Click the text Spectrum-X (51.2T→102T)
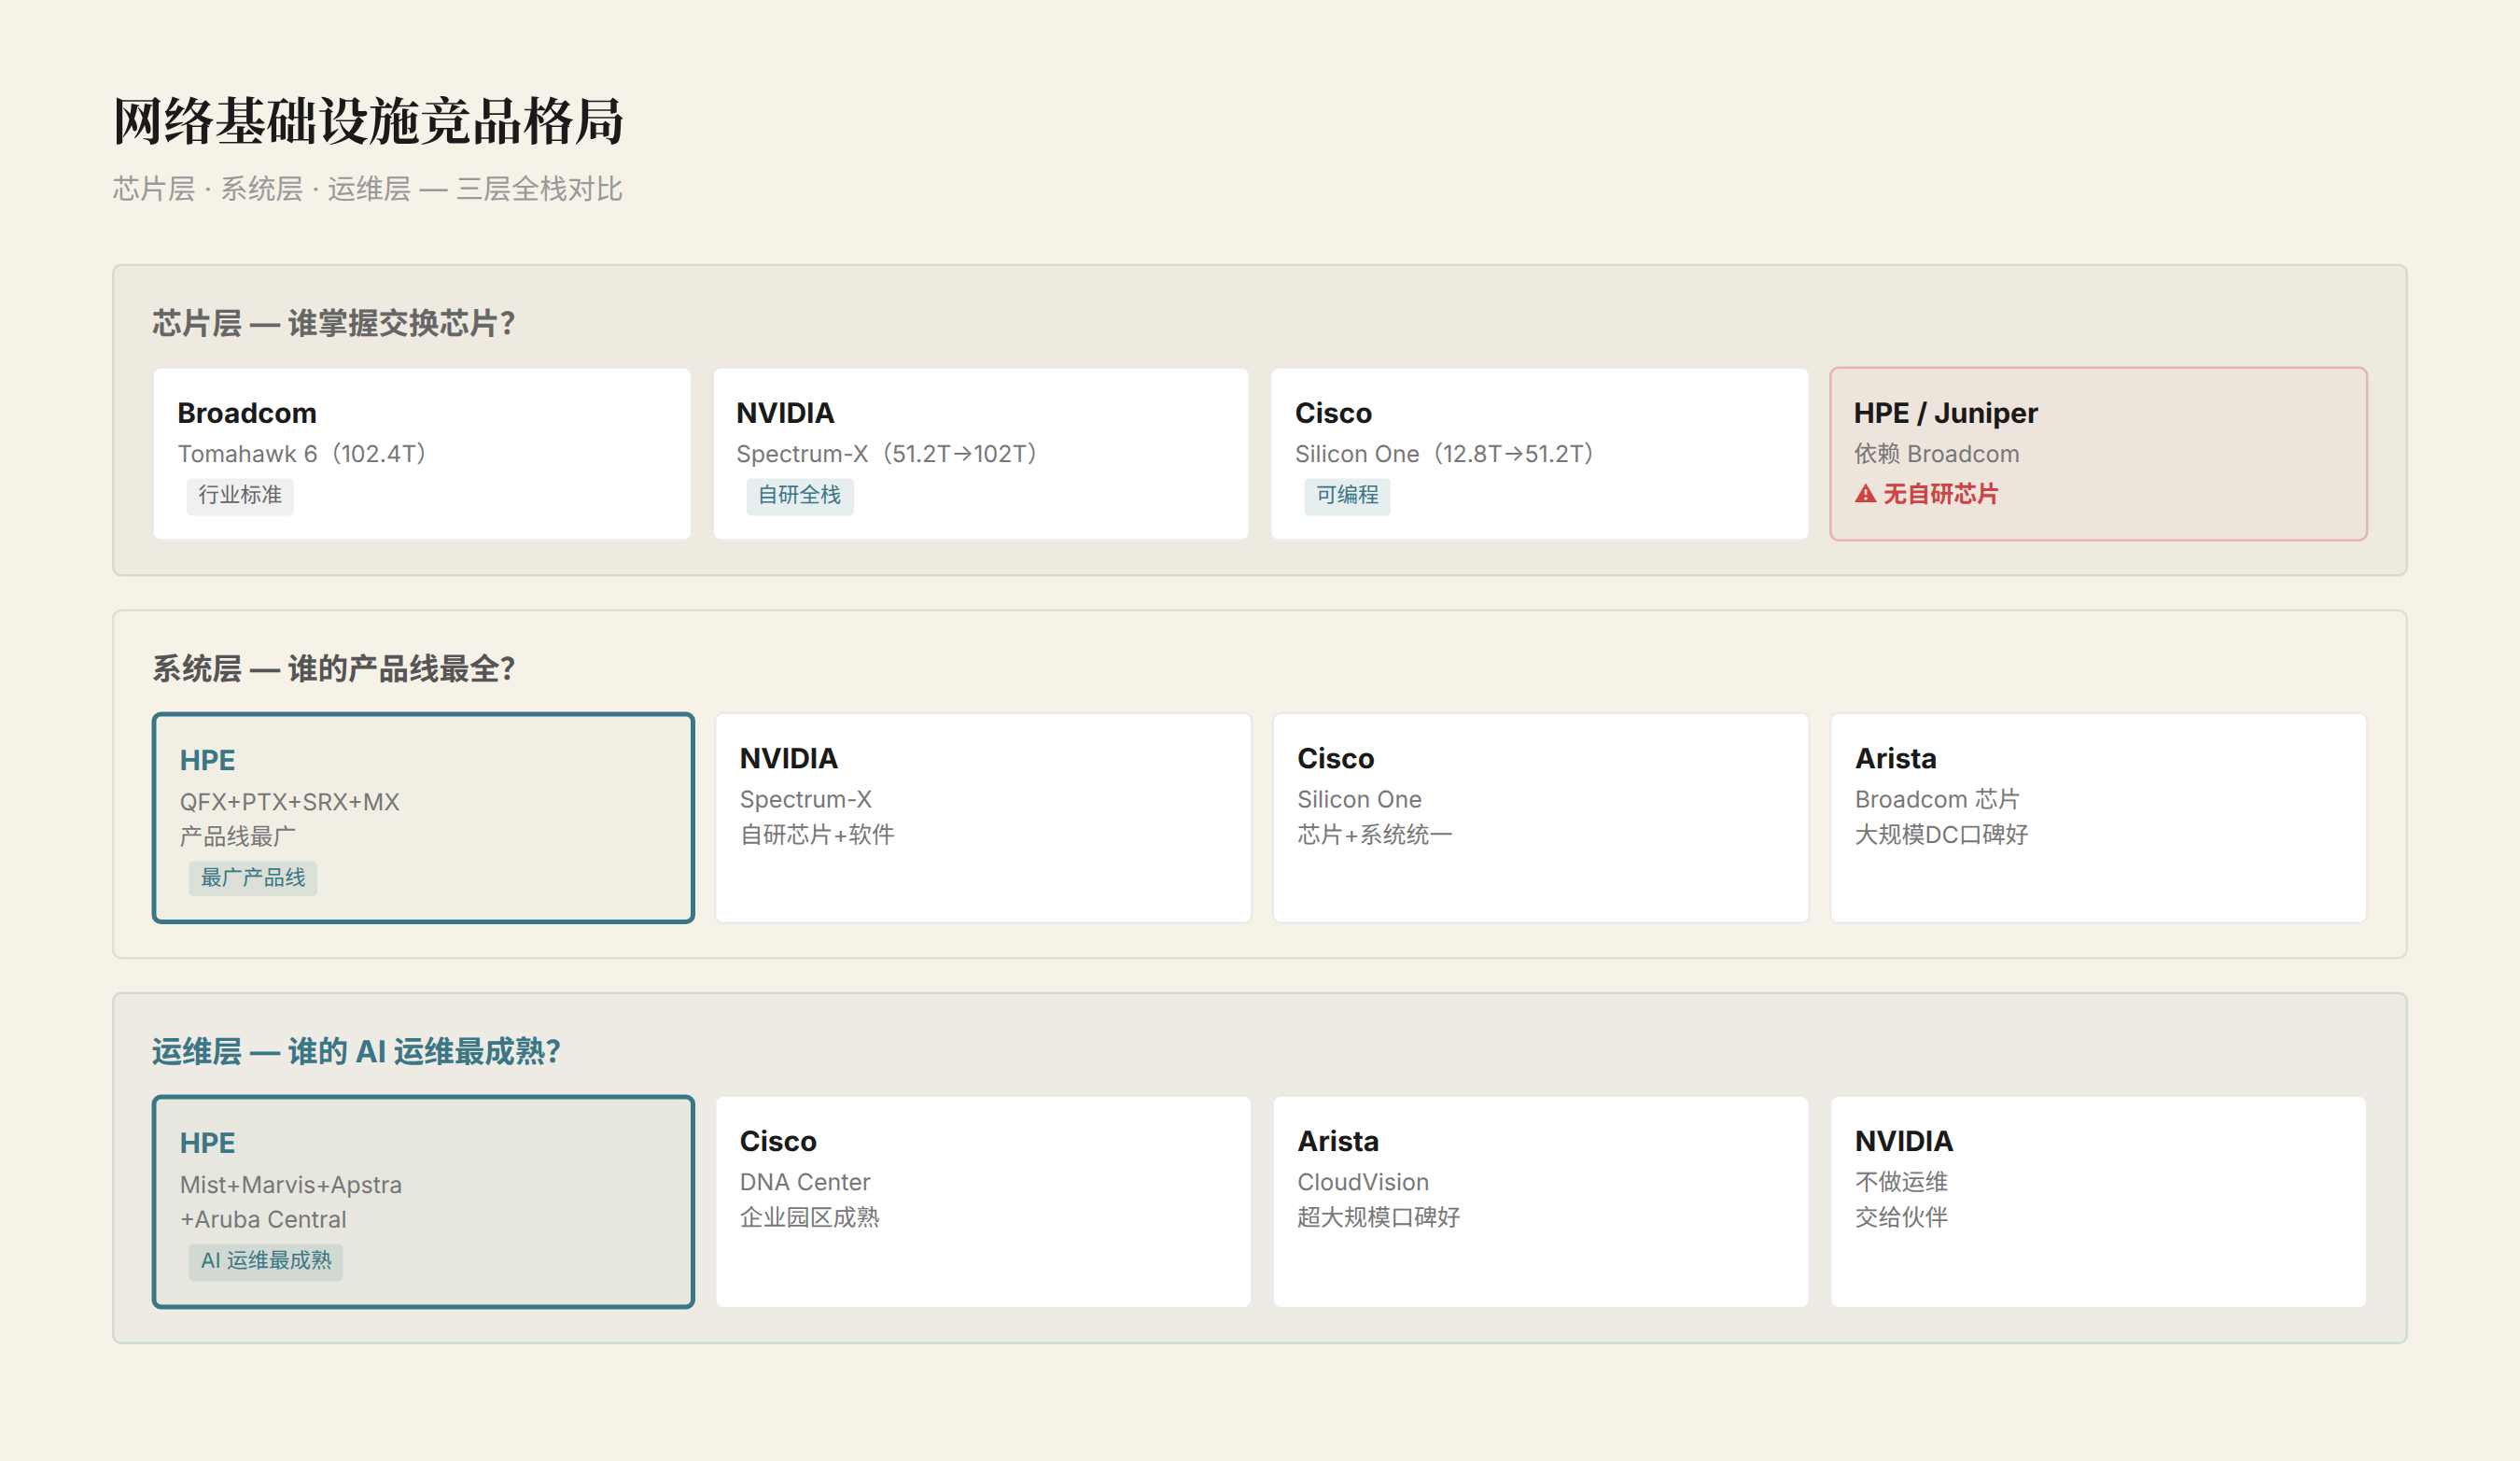 pyautogui.click(x=886, y=454)
